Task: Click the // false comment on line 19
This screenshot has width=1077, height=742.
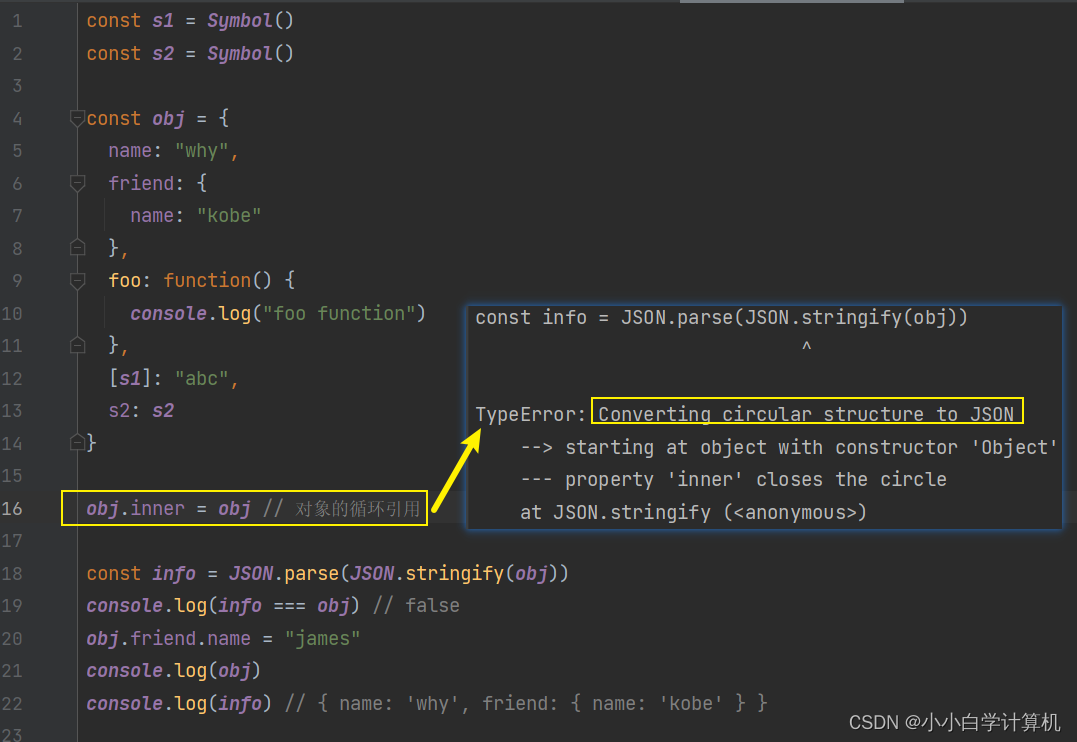Action: (x=416, y=606)
